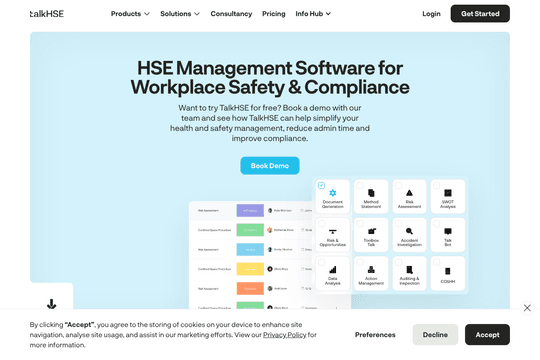Viewport: 540px width, 360px height.
Task: Go to the Consultancy page
Action: (231, 14)
